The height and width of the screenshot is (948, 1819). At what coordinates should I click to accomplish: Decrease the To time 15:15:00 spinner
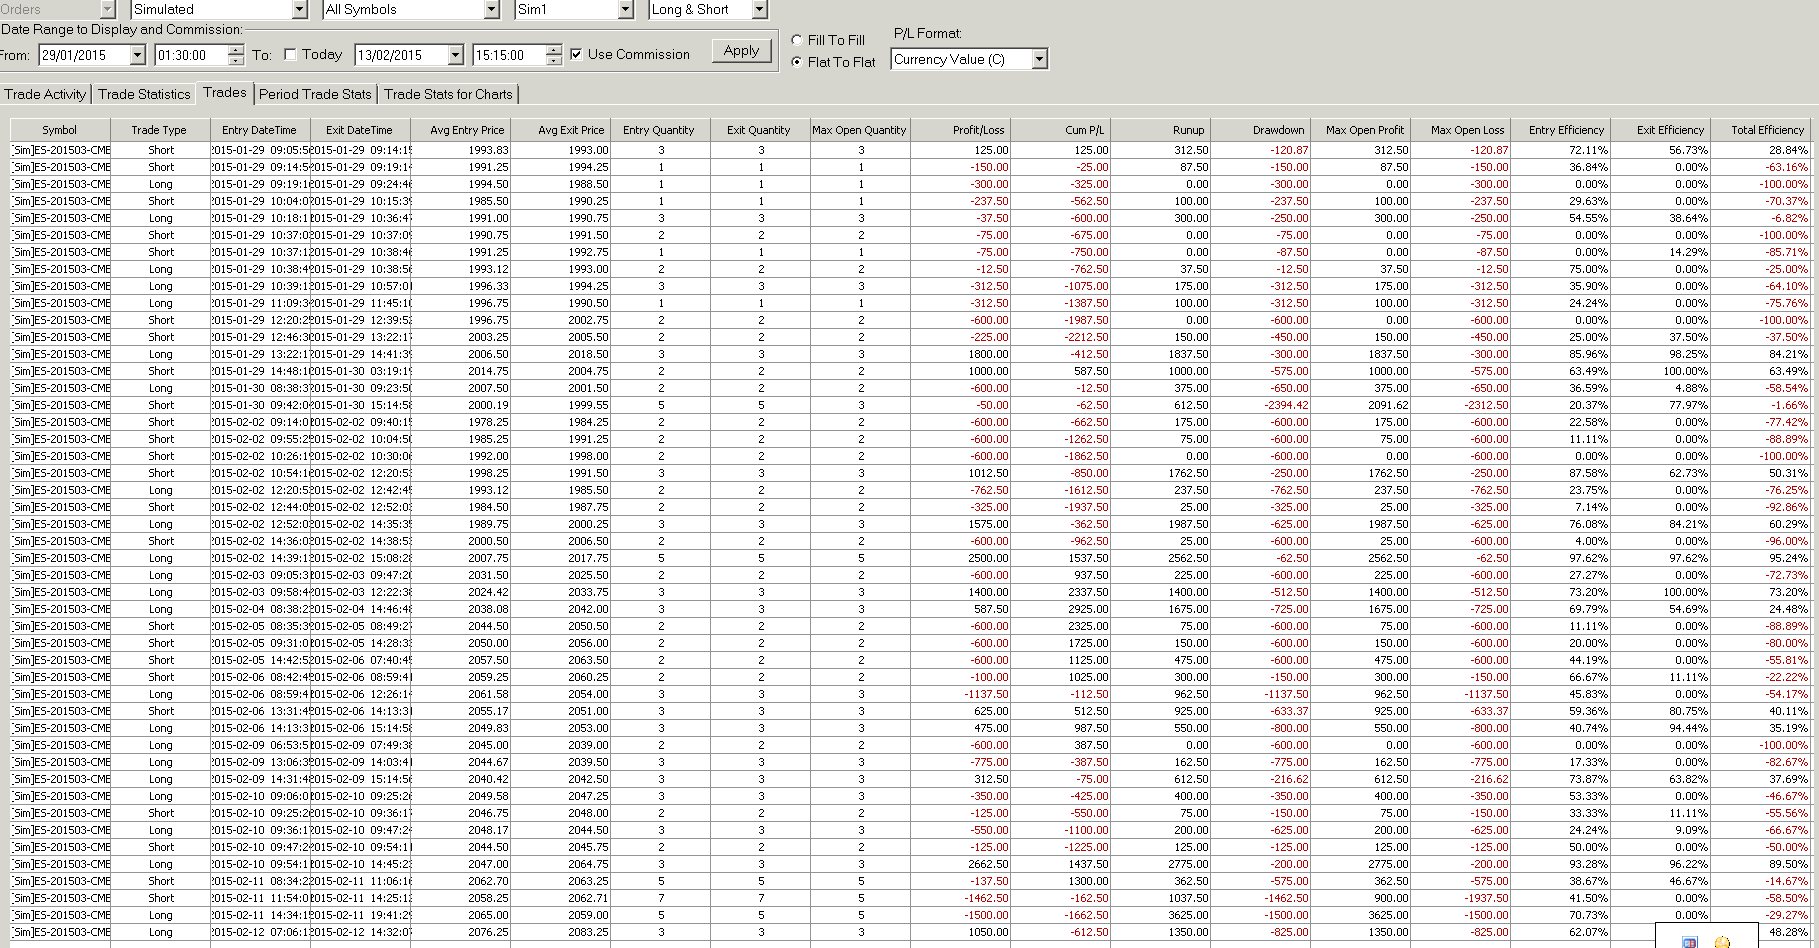[554, 61]
